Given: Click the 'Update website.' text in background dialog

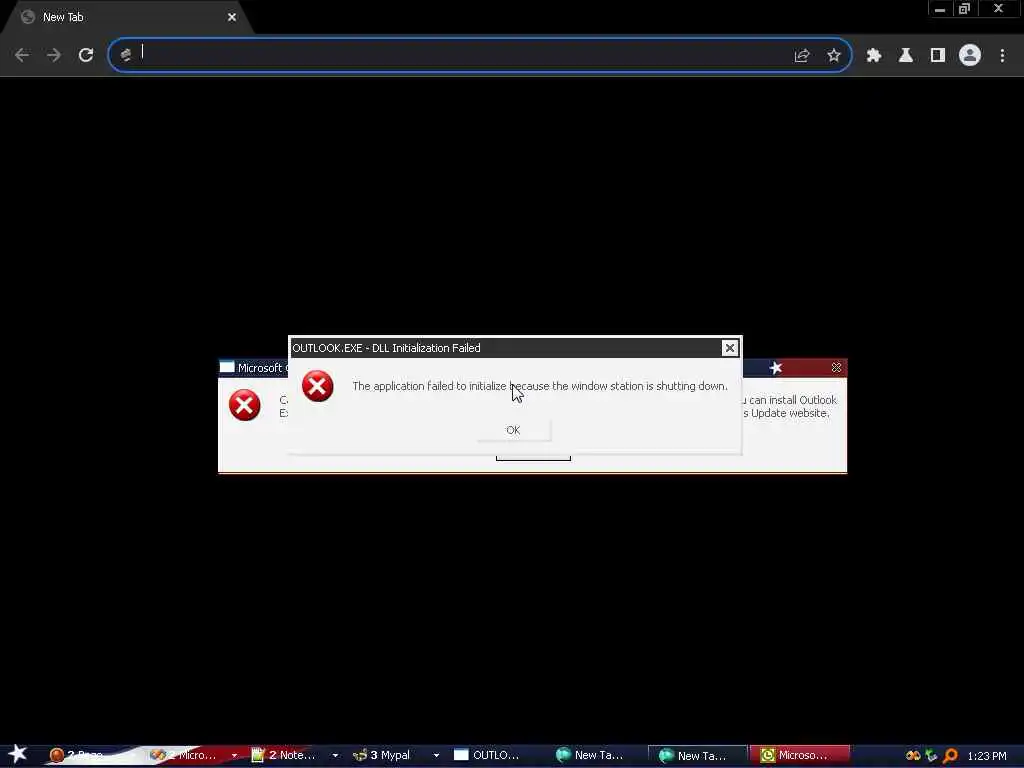Looking at the screenshot, I should click(790, 413).
